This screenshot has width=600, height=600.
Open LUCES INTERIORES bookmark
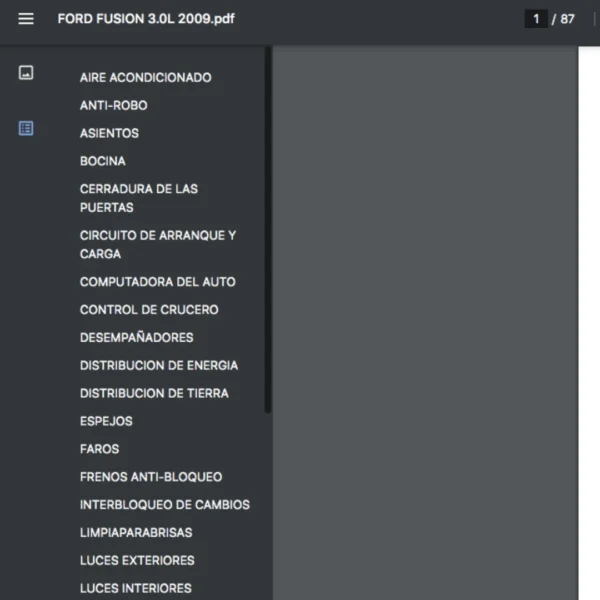(136, 588)
